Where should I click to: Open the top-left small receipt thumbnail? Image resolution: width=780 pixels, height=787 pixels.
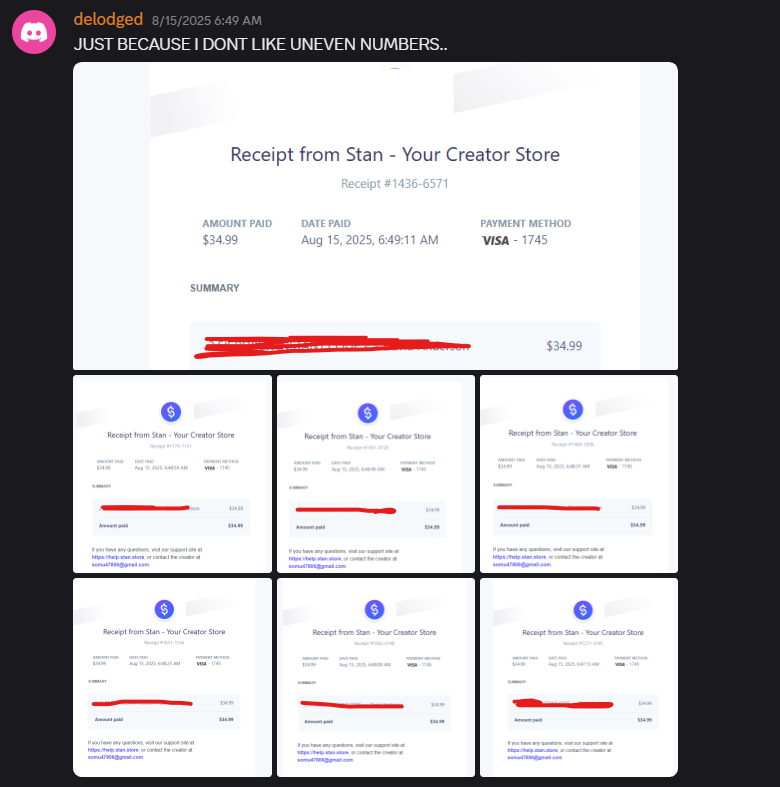pyautogui.click(x=172, y=474)
